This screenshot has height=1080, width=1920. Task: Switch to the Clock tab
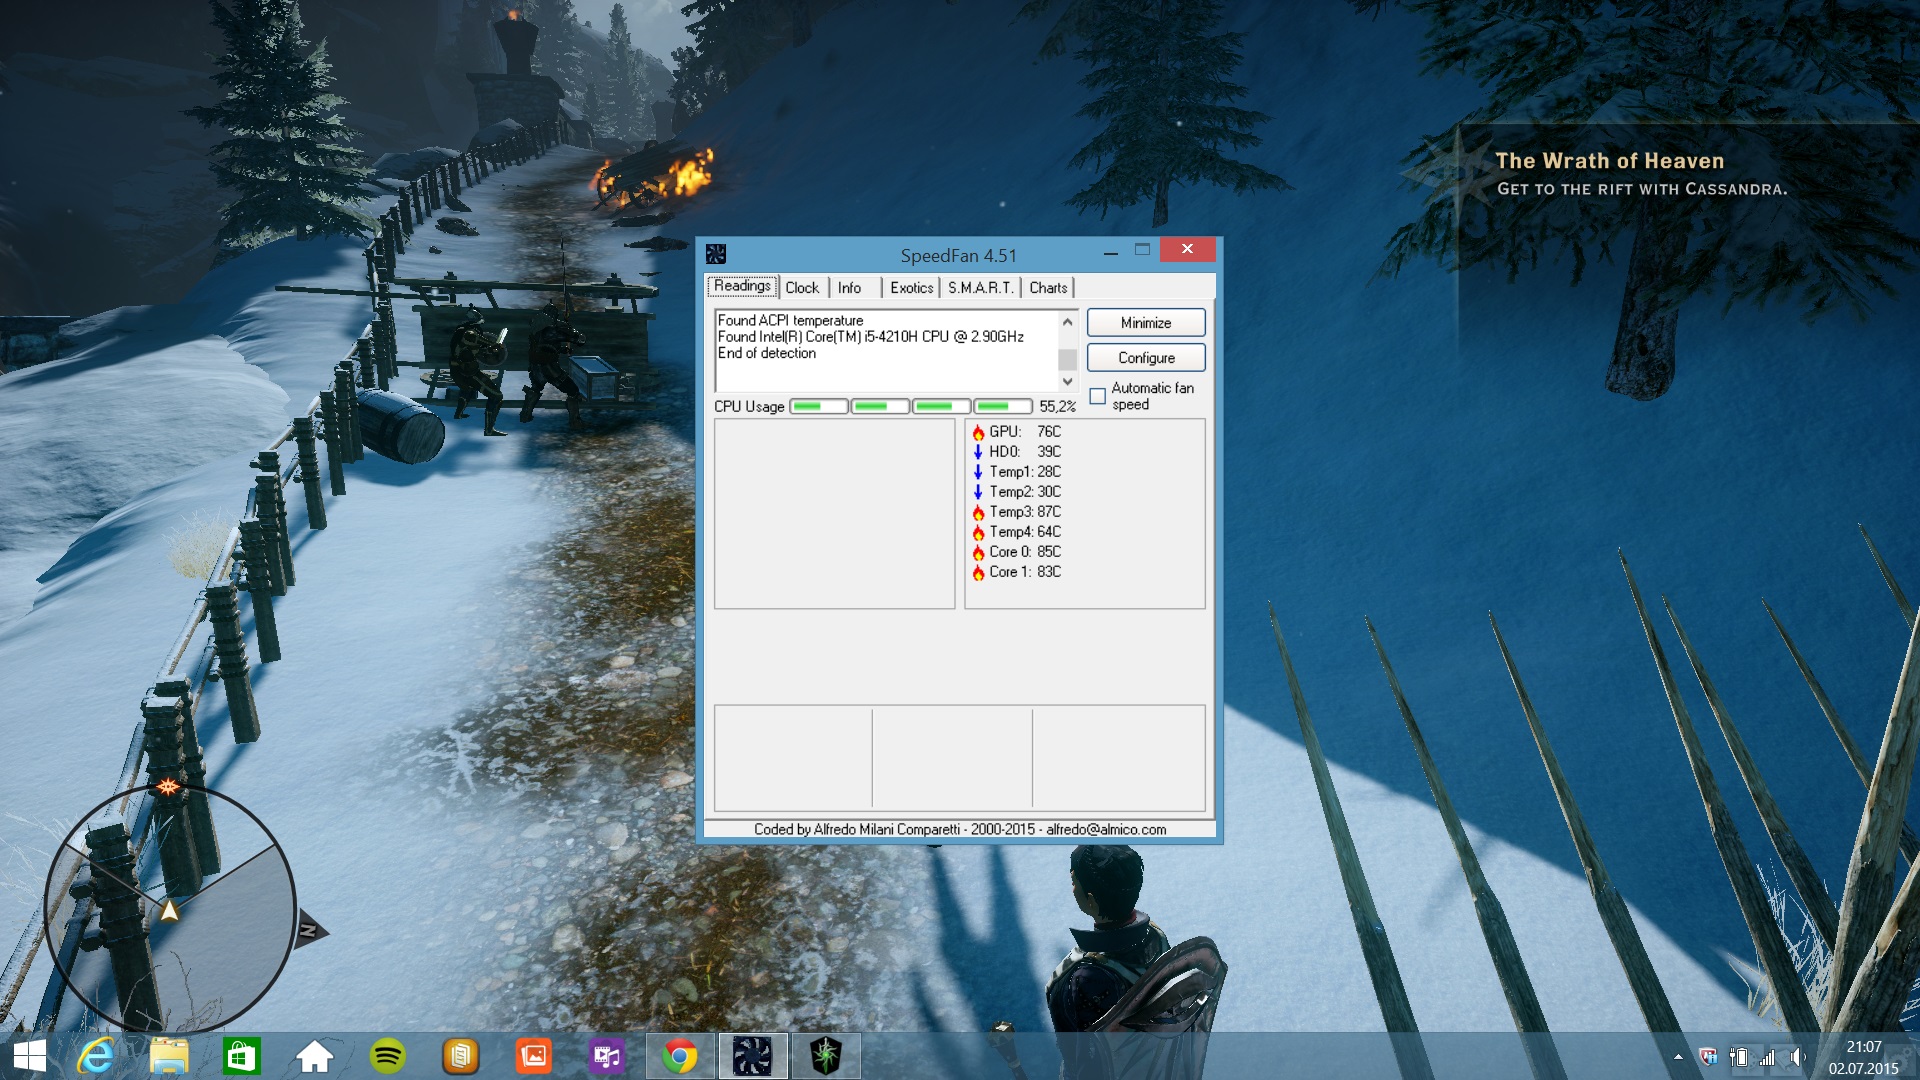[802, 288]
